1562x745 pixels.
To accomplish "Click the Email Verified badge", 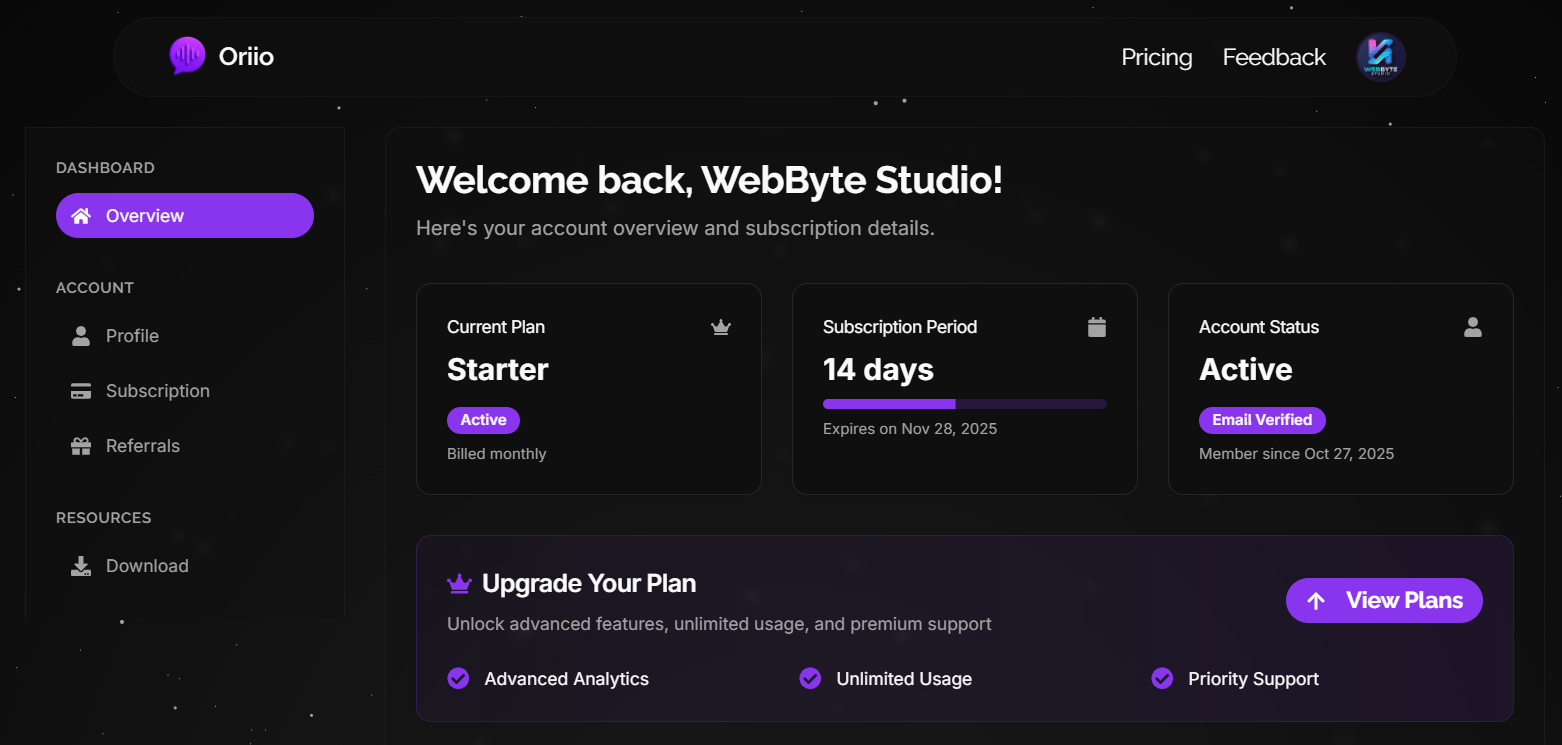I will pyautogui.click(x=1262, y=420).
